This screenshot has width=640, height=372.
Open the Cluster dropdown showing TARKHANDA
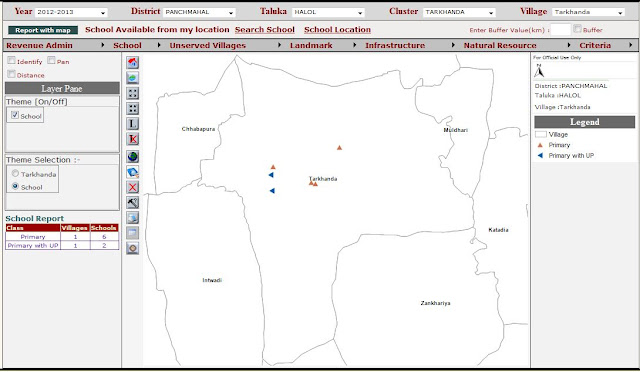(459, 12)
